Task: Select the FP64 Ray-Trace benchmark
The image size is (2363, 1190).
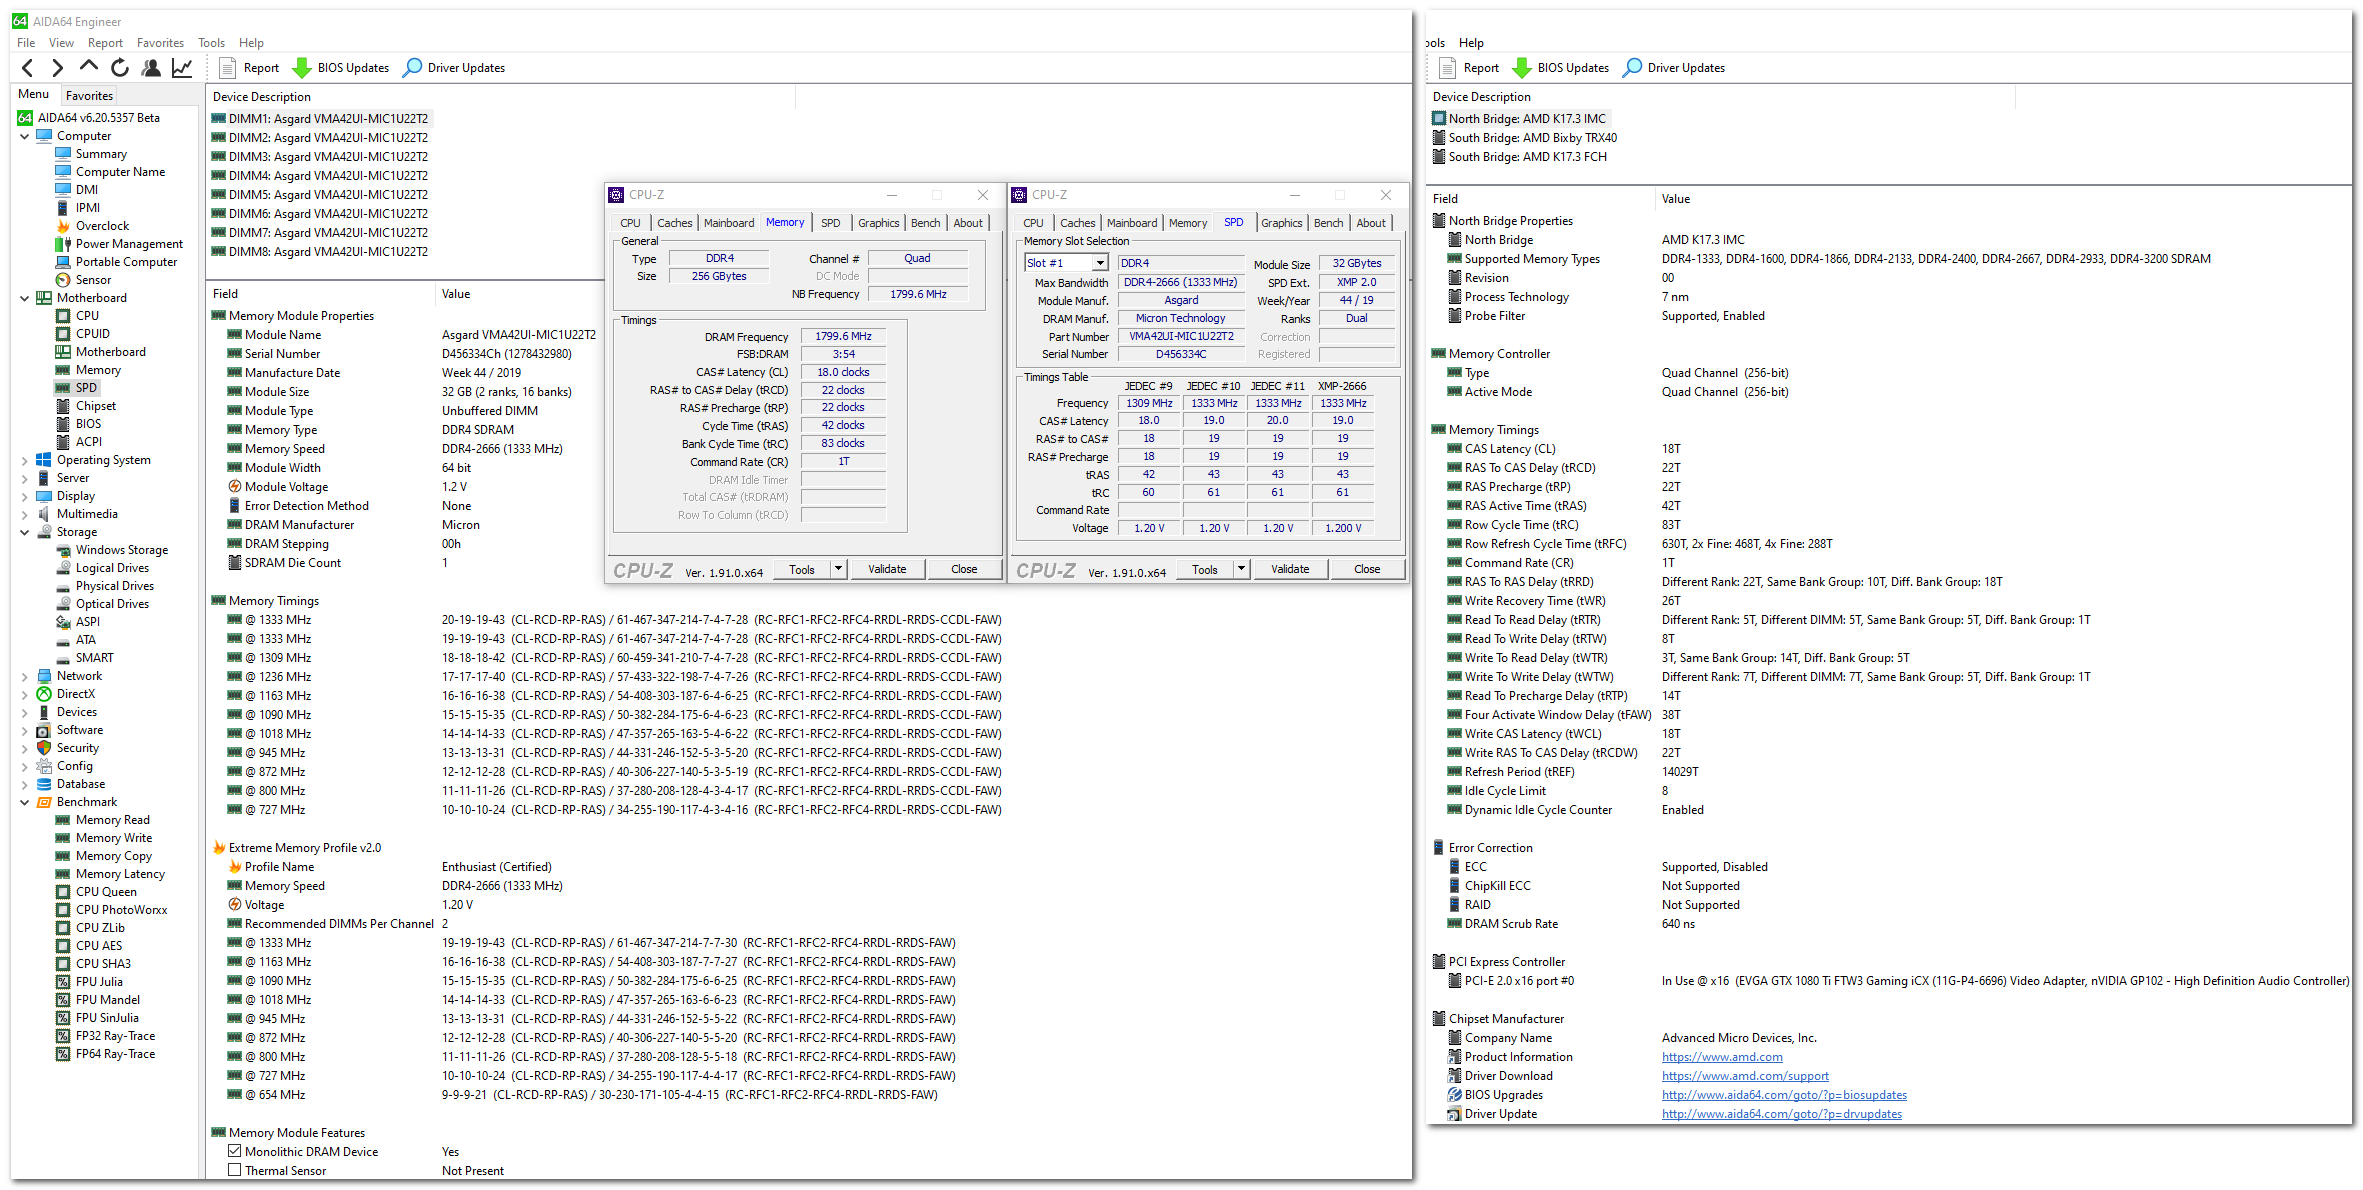Action: click(115, 1054)
